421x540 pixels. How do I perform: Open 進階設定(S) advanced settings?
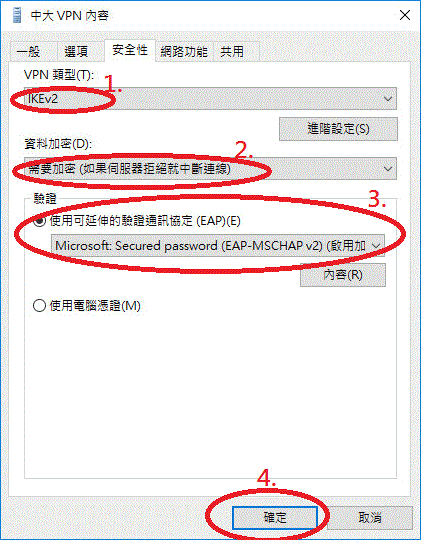(x=338, y=129)
